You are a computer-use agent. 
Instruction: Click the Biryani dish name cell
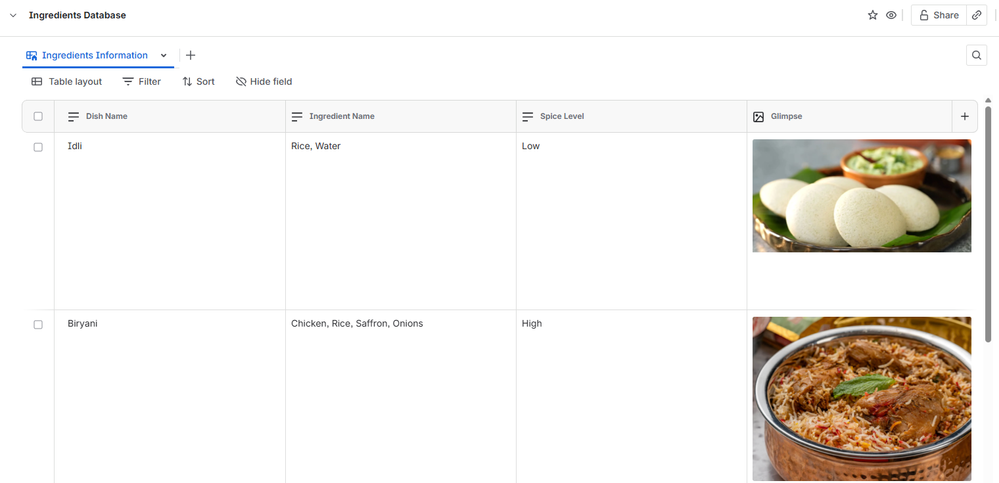pyautogui.click(x=169, y=396)
